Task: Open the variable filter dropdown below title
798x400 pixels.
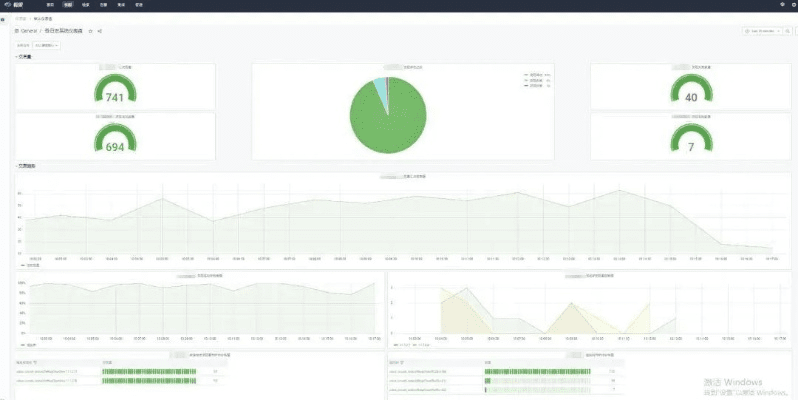Action: pyautogui.click(x=47, y=45)
